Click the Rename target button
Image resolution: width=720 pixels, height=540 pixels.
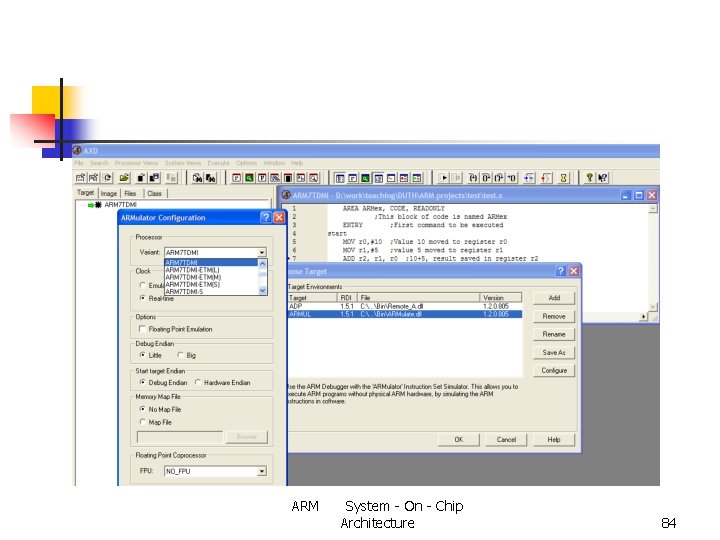(x=554, y=334)
